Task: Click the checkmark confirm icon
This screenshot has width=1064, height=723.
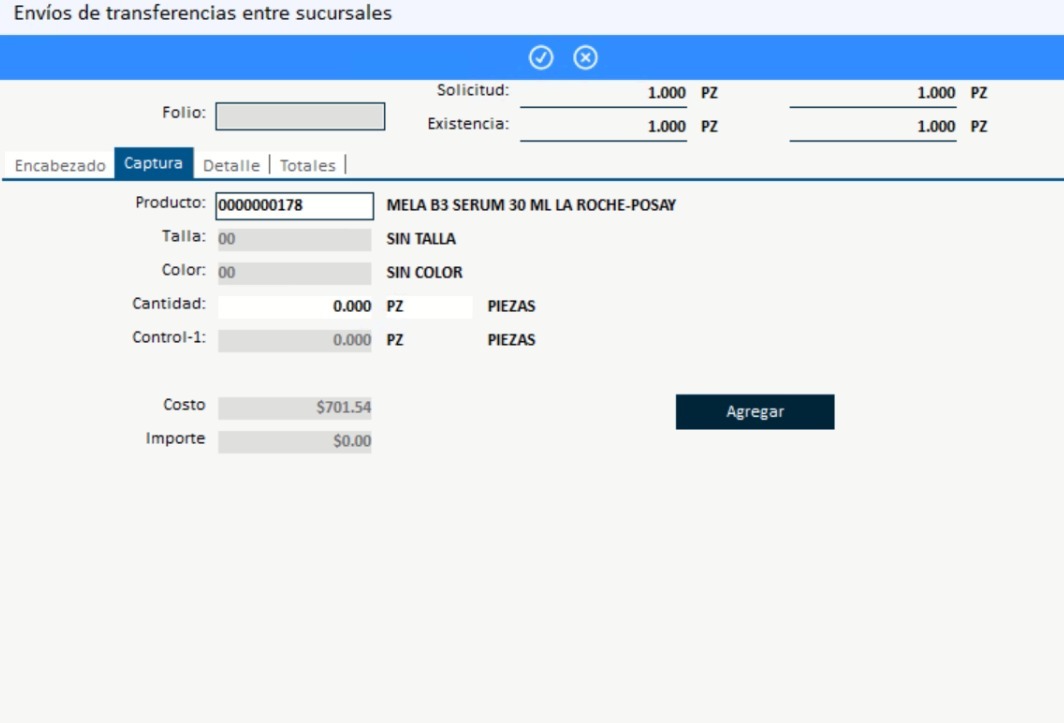Action: point(541,58)
